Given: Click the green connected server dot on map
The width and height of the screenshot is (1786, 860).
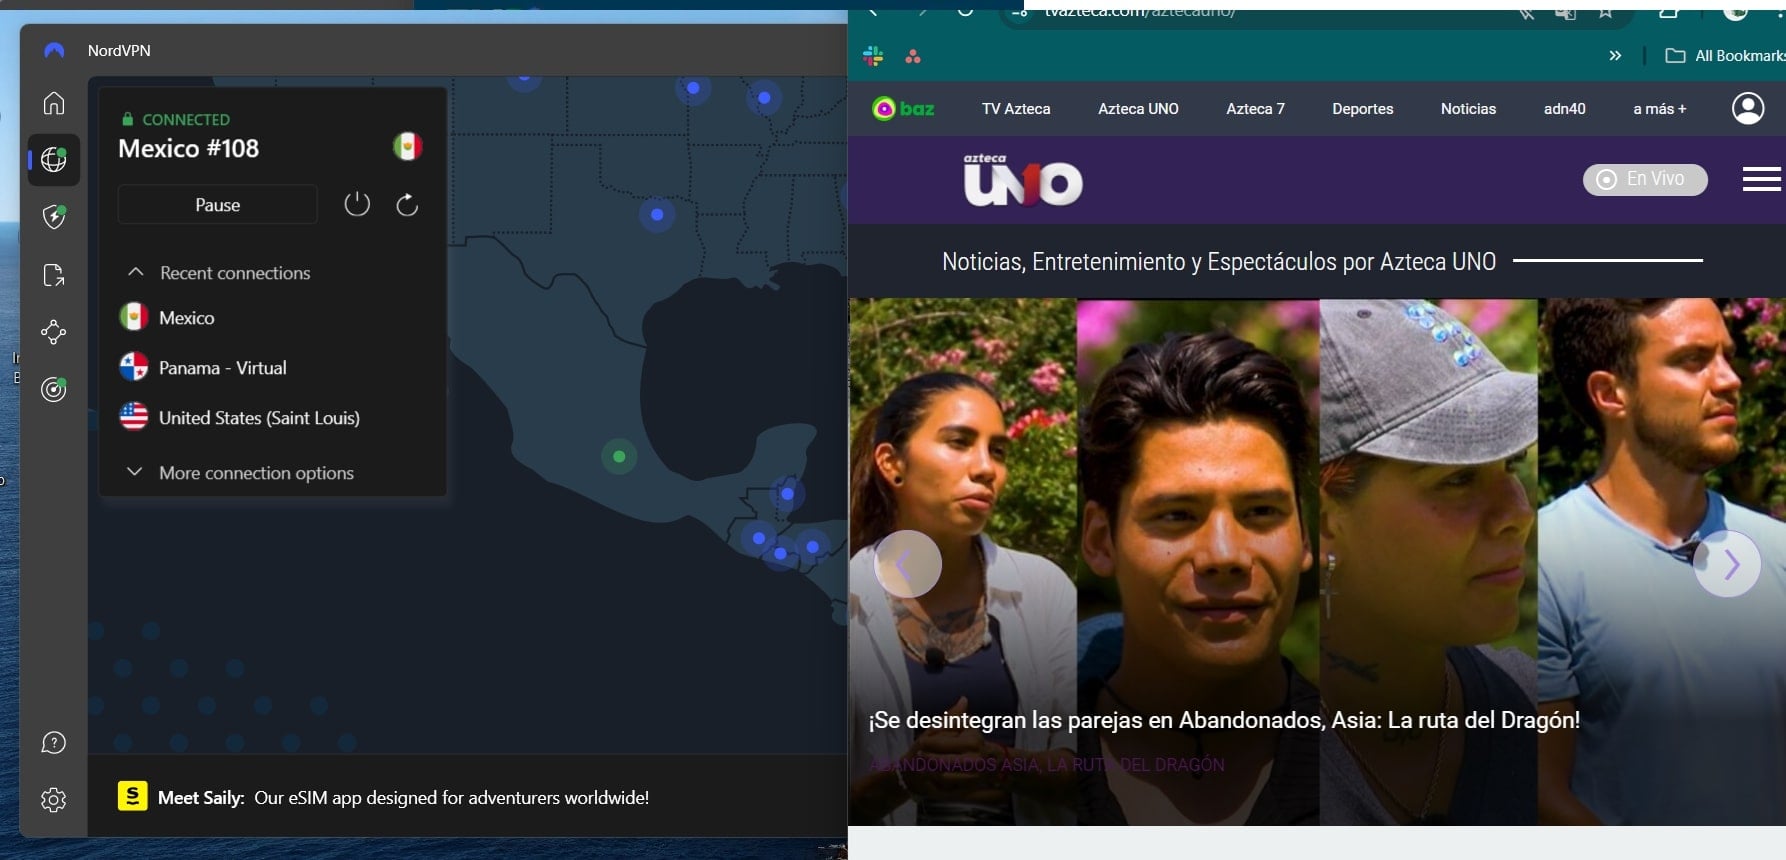Looking at the screenshot, I should point(619,457).
